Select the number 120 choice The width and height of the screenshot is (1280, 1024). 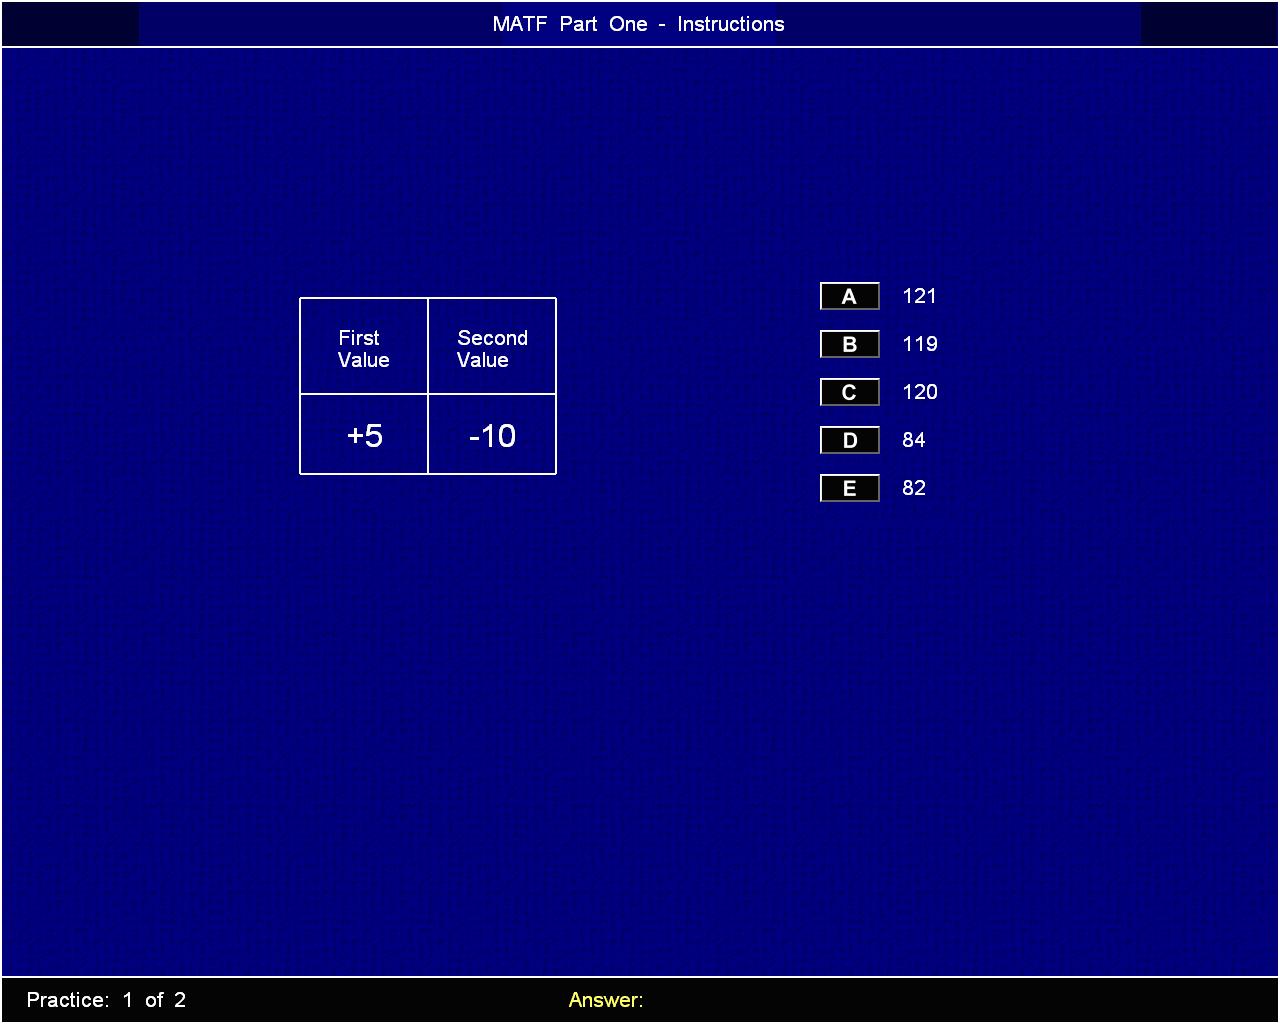tap(919, 392)
